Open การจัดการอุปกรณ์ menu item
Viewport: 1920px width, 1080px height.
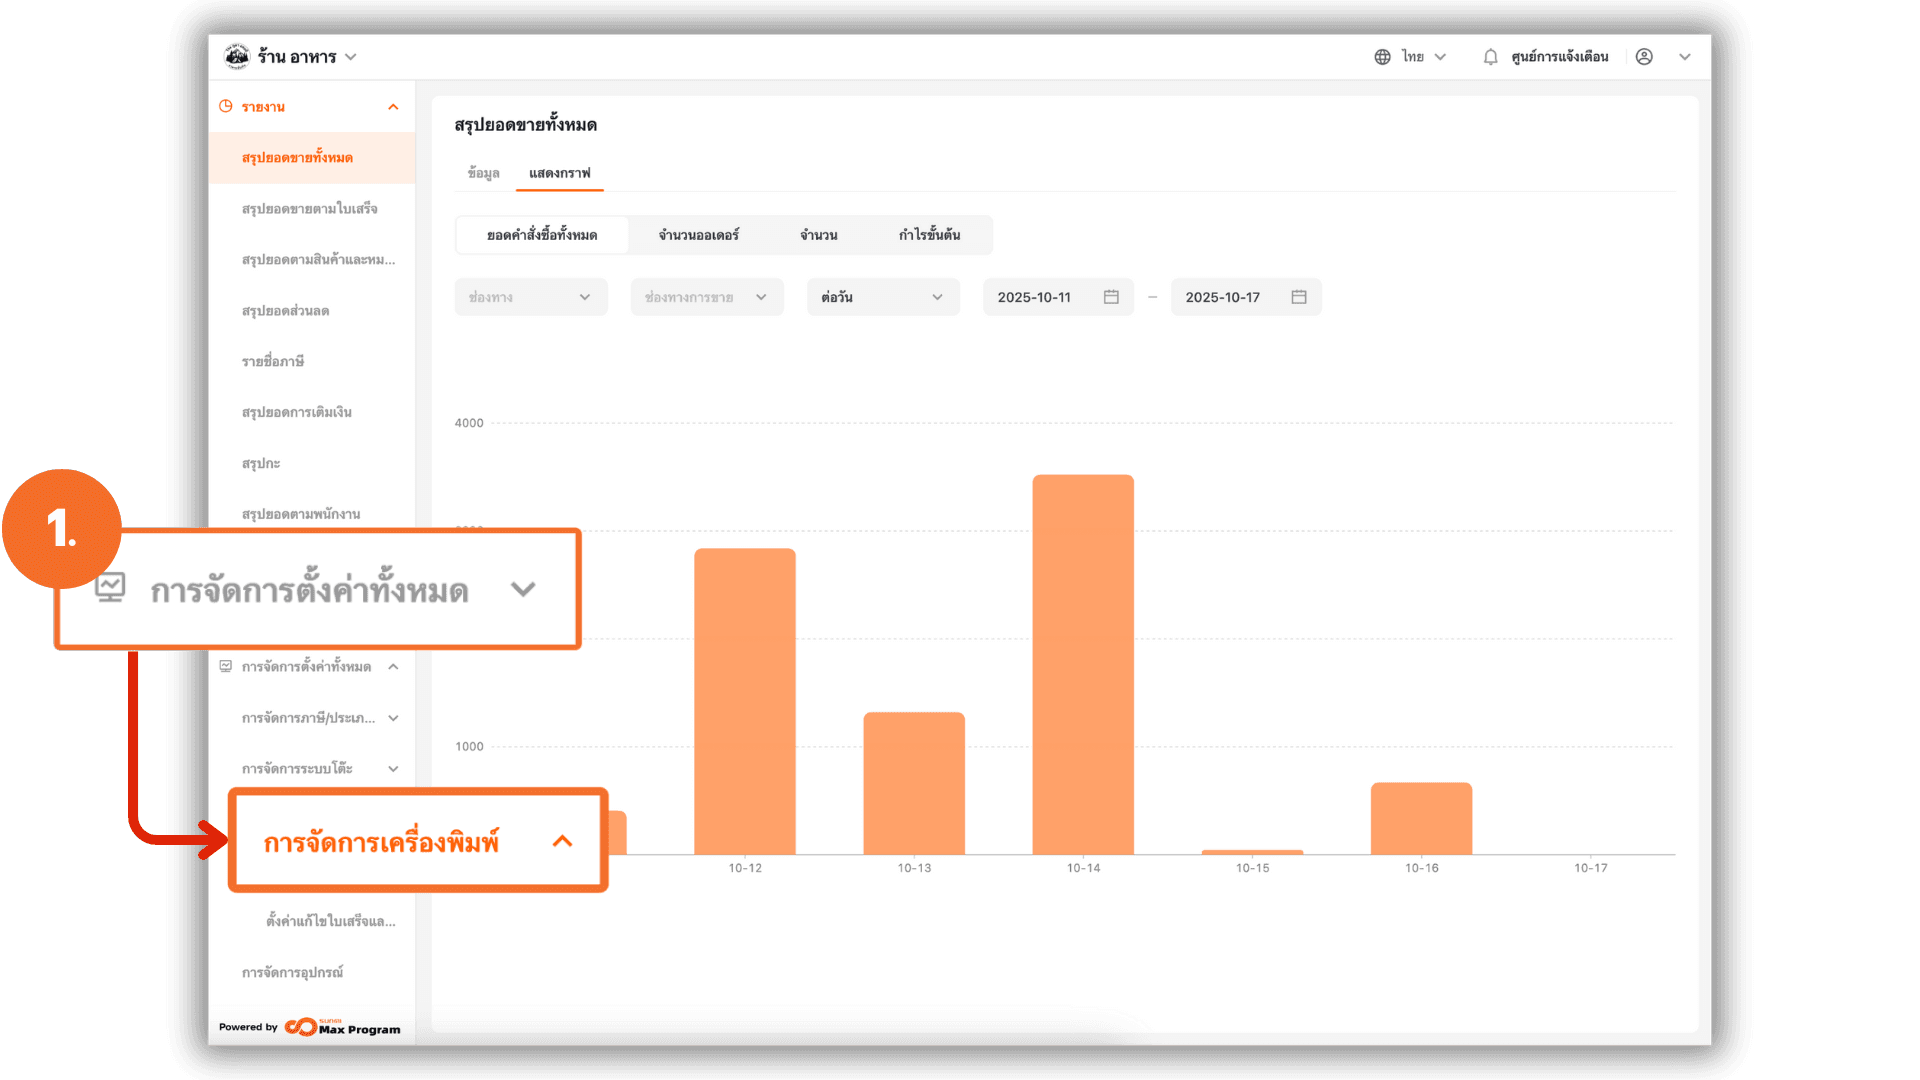click(x=292, y=972)
